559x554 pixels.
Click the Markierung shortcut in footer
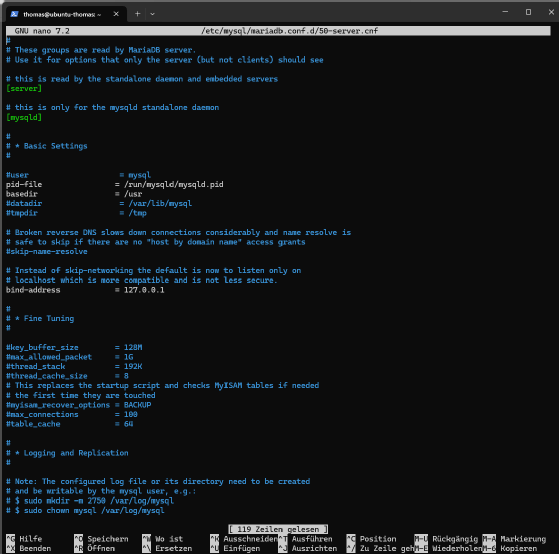point(514,539)
